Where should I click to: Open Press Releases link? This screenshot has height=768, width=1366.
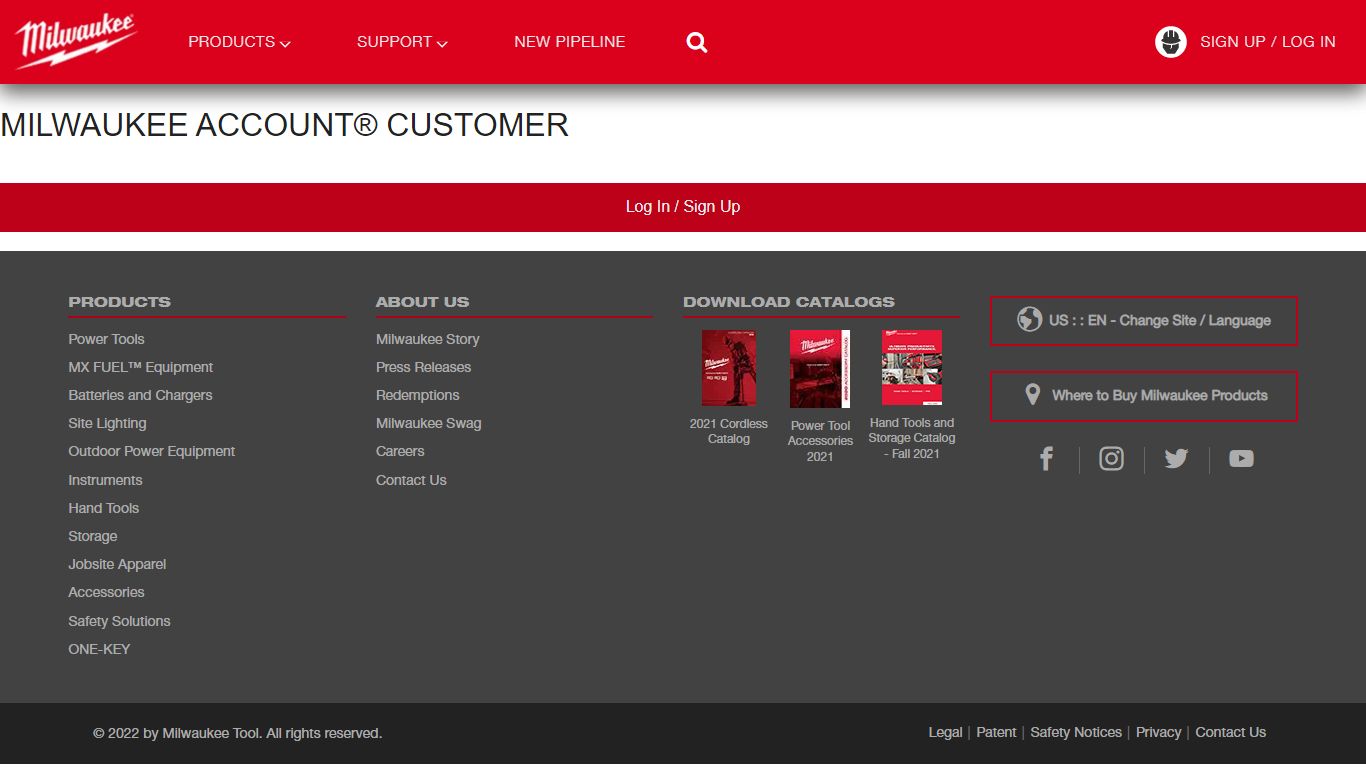423,367
